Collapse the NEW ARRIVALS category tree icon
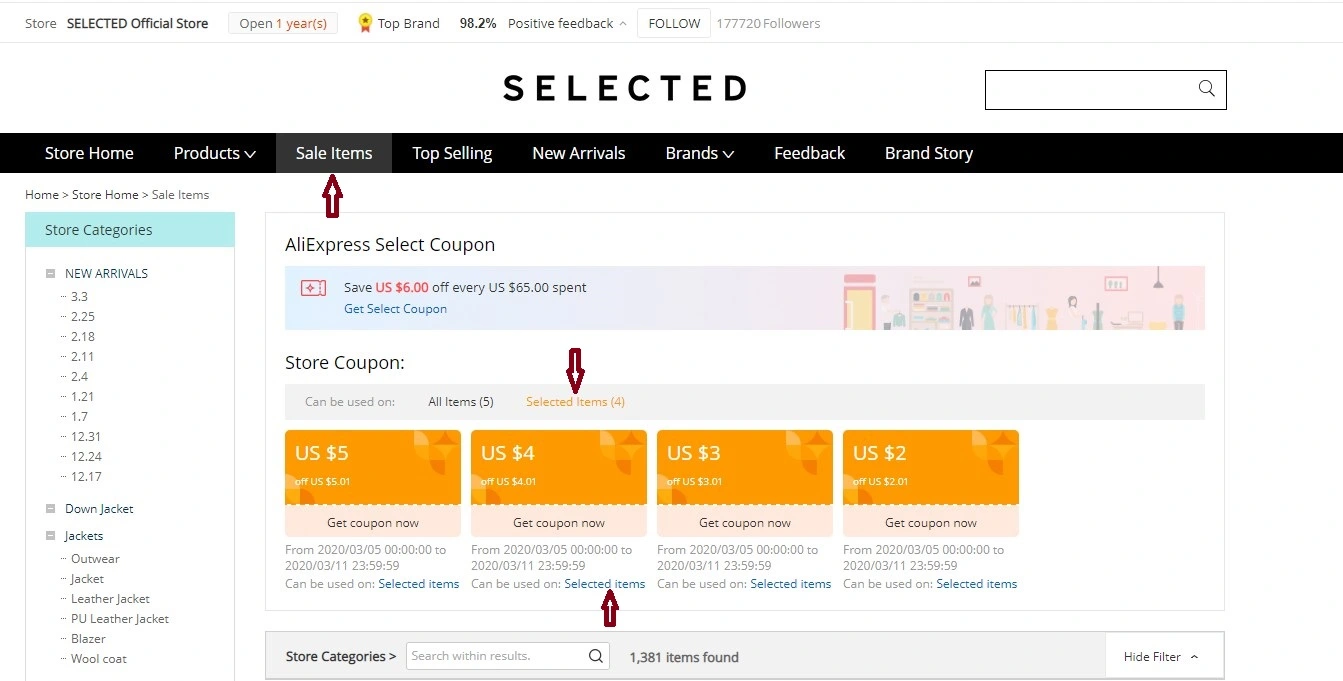Viewport: 1343px width, 681px height. (50, 273)
